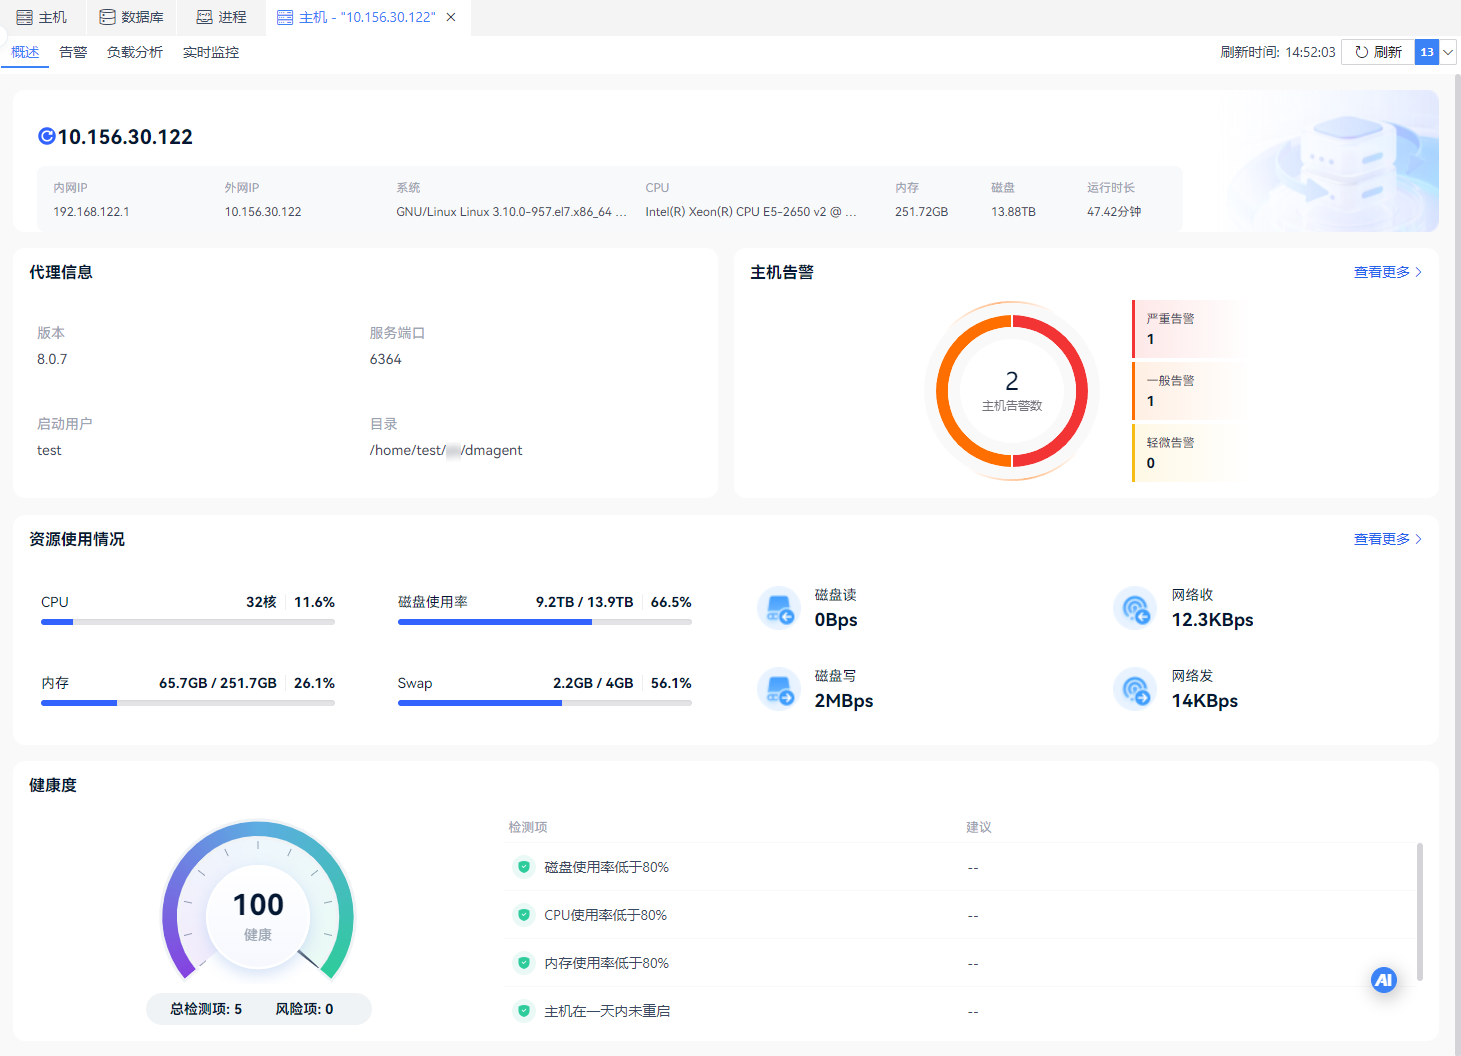Image resolution: width=1461 pixels, height=1056 pixels.
Task: Close the 主机 - "10.156.30.122" tab
Action: [x=451, y=17]
